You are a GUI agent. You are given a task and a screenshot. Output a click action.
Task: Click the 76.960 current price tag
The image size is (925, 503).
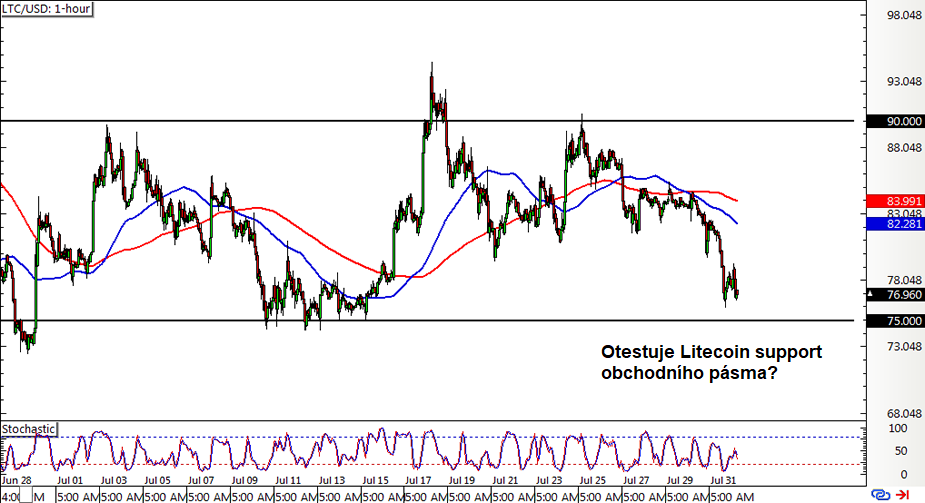[x=898, y=294]
